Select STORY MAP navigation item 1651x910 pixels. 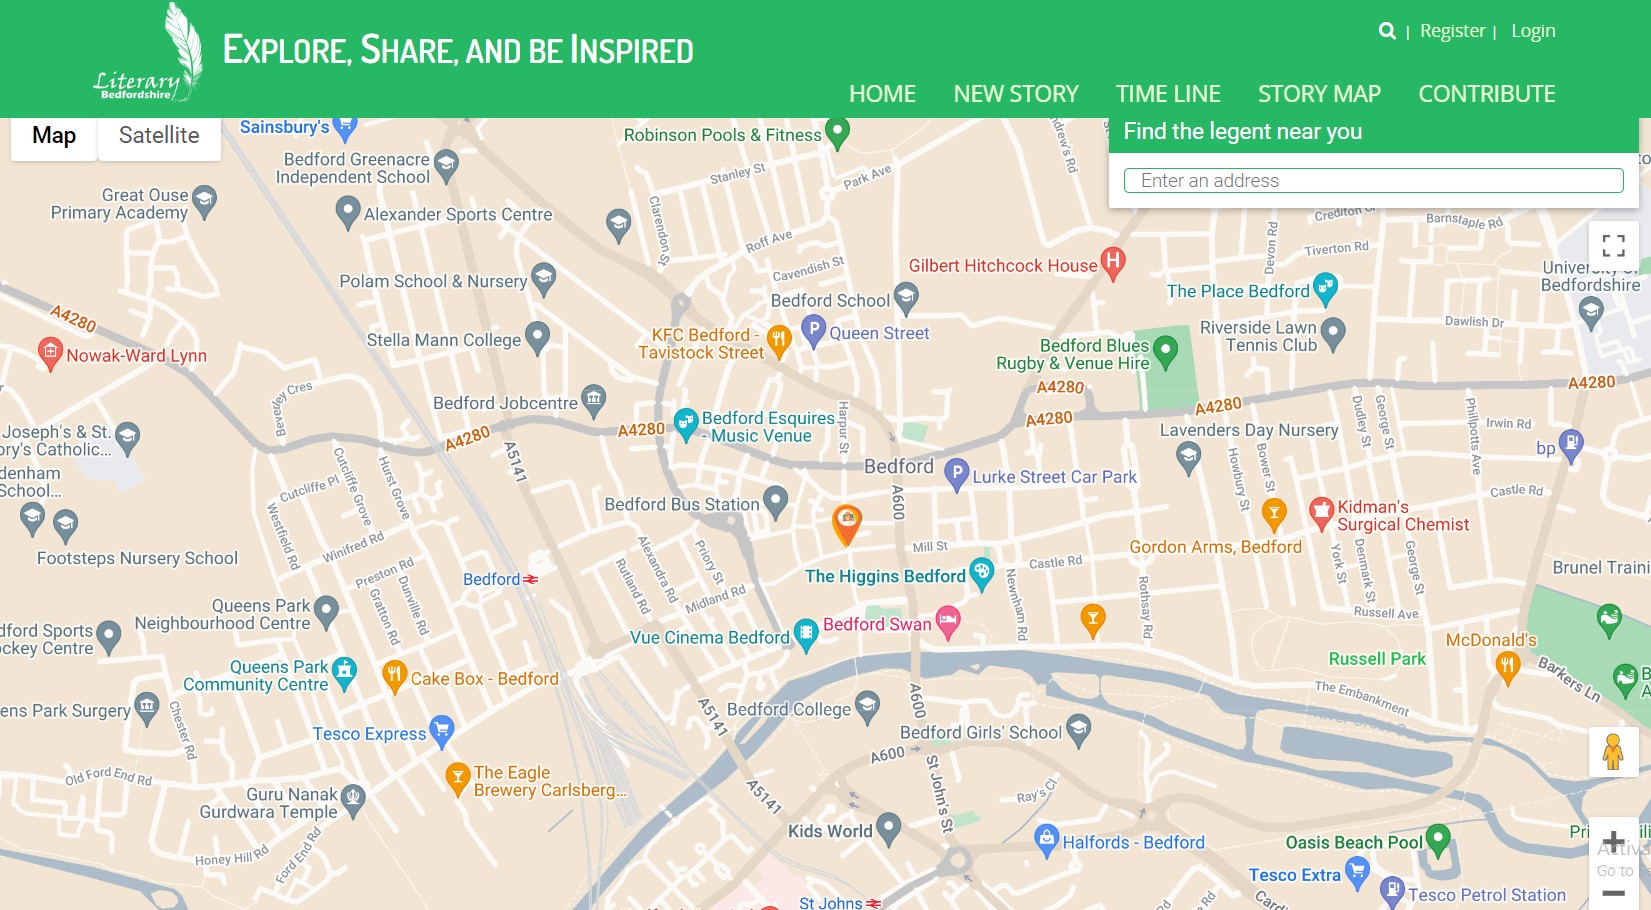(x=1319, y=94)
